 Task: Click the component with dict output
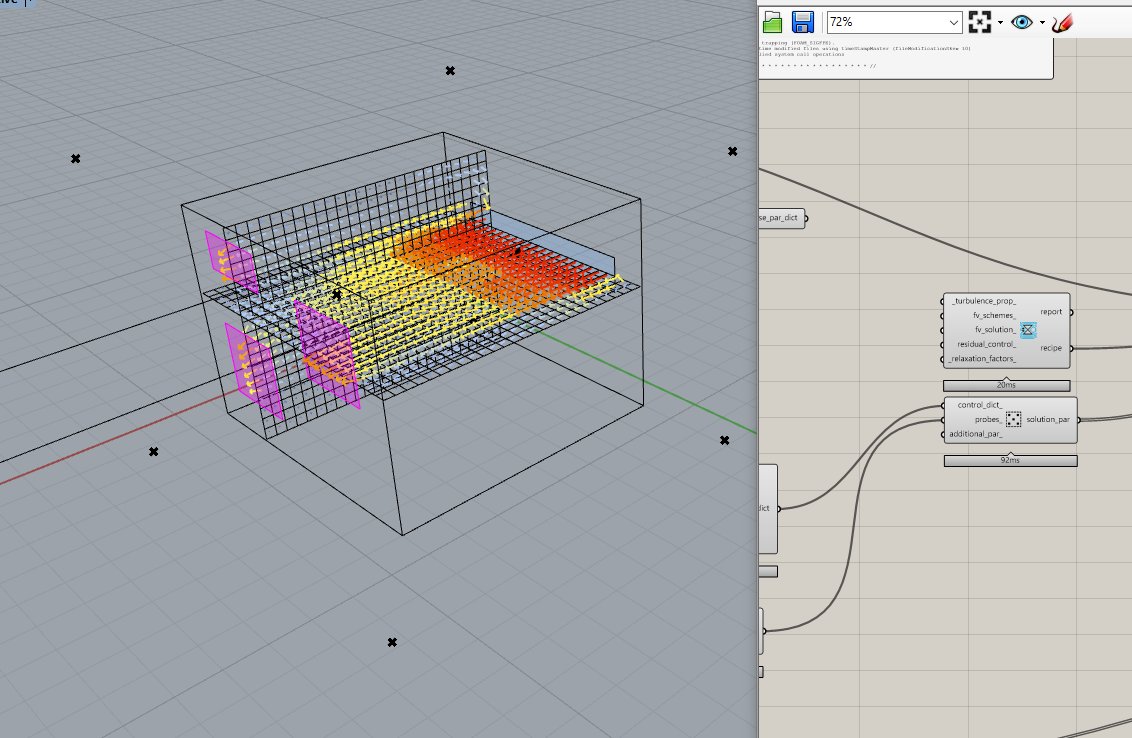pos(768,508)
